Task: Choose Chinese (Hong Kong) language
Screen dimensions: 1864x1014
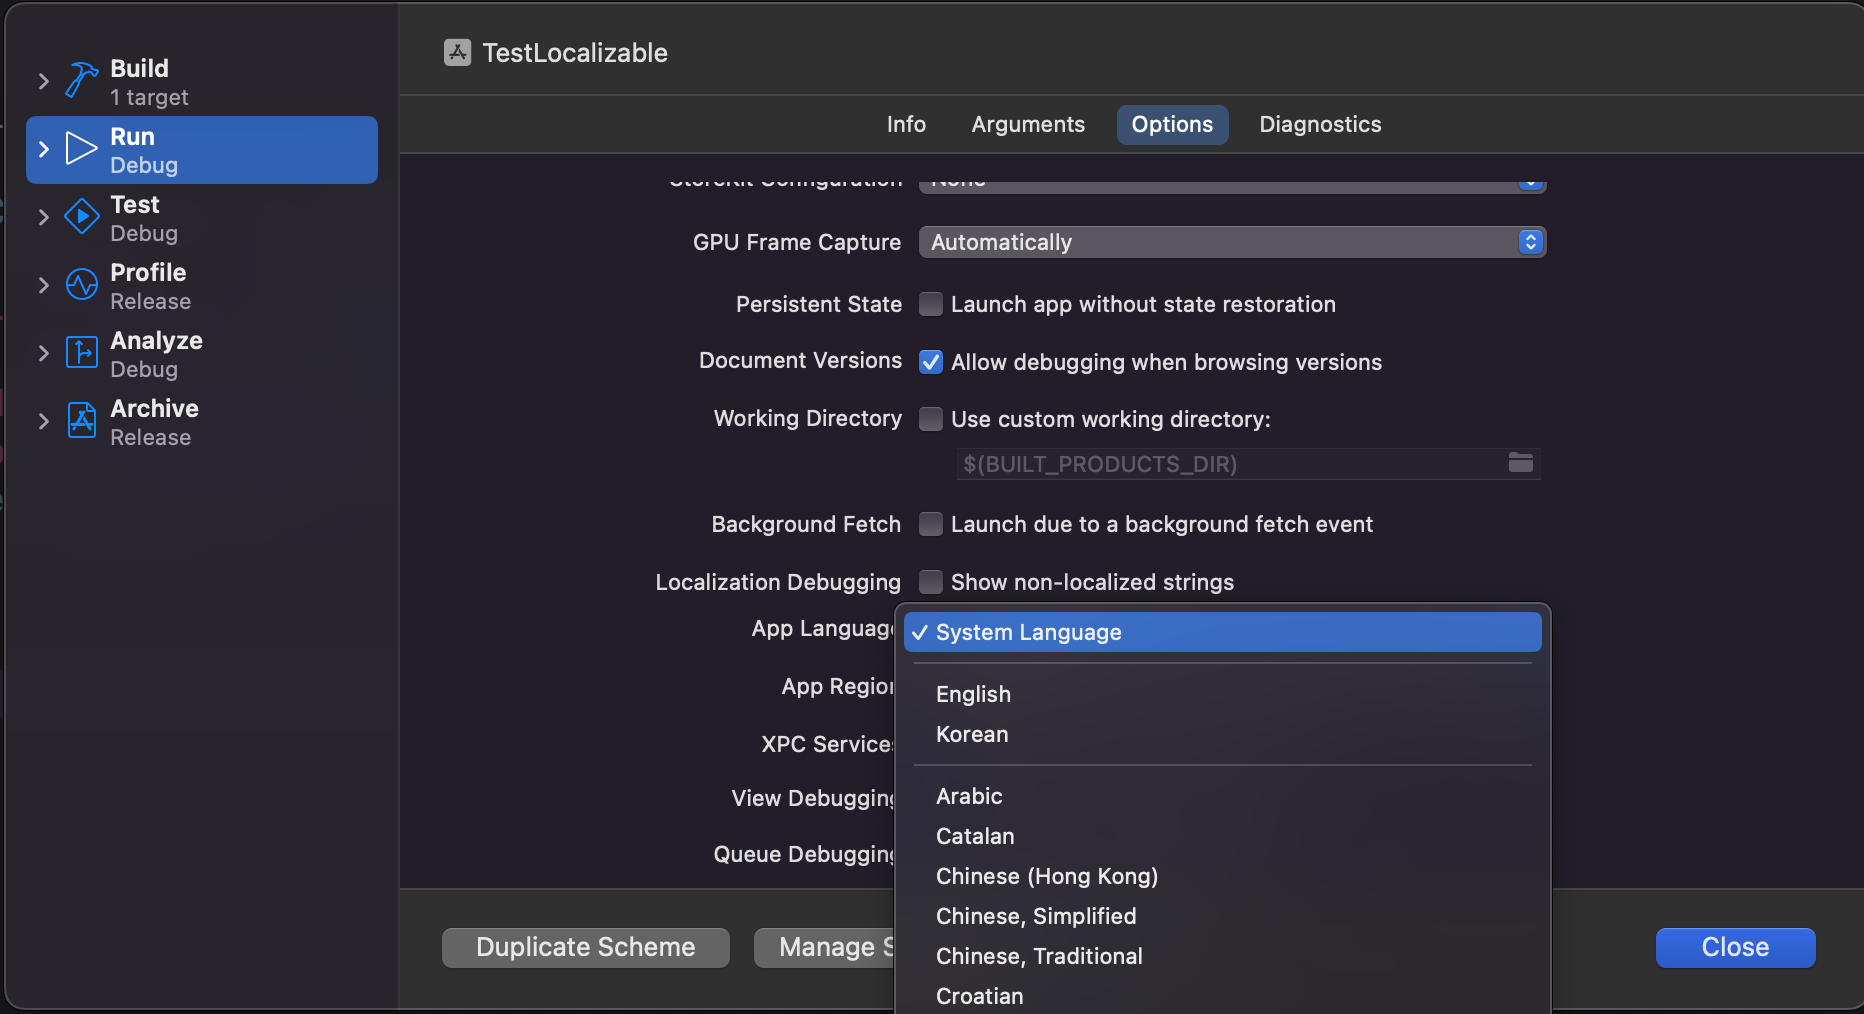Action: (x=1222, y=876)
